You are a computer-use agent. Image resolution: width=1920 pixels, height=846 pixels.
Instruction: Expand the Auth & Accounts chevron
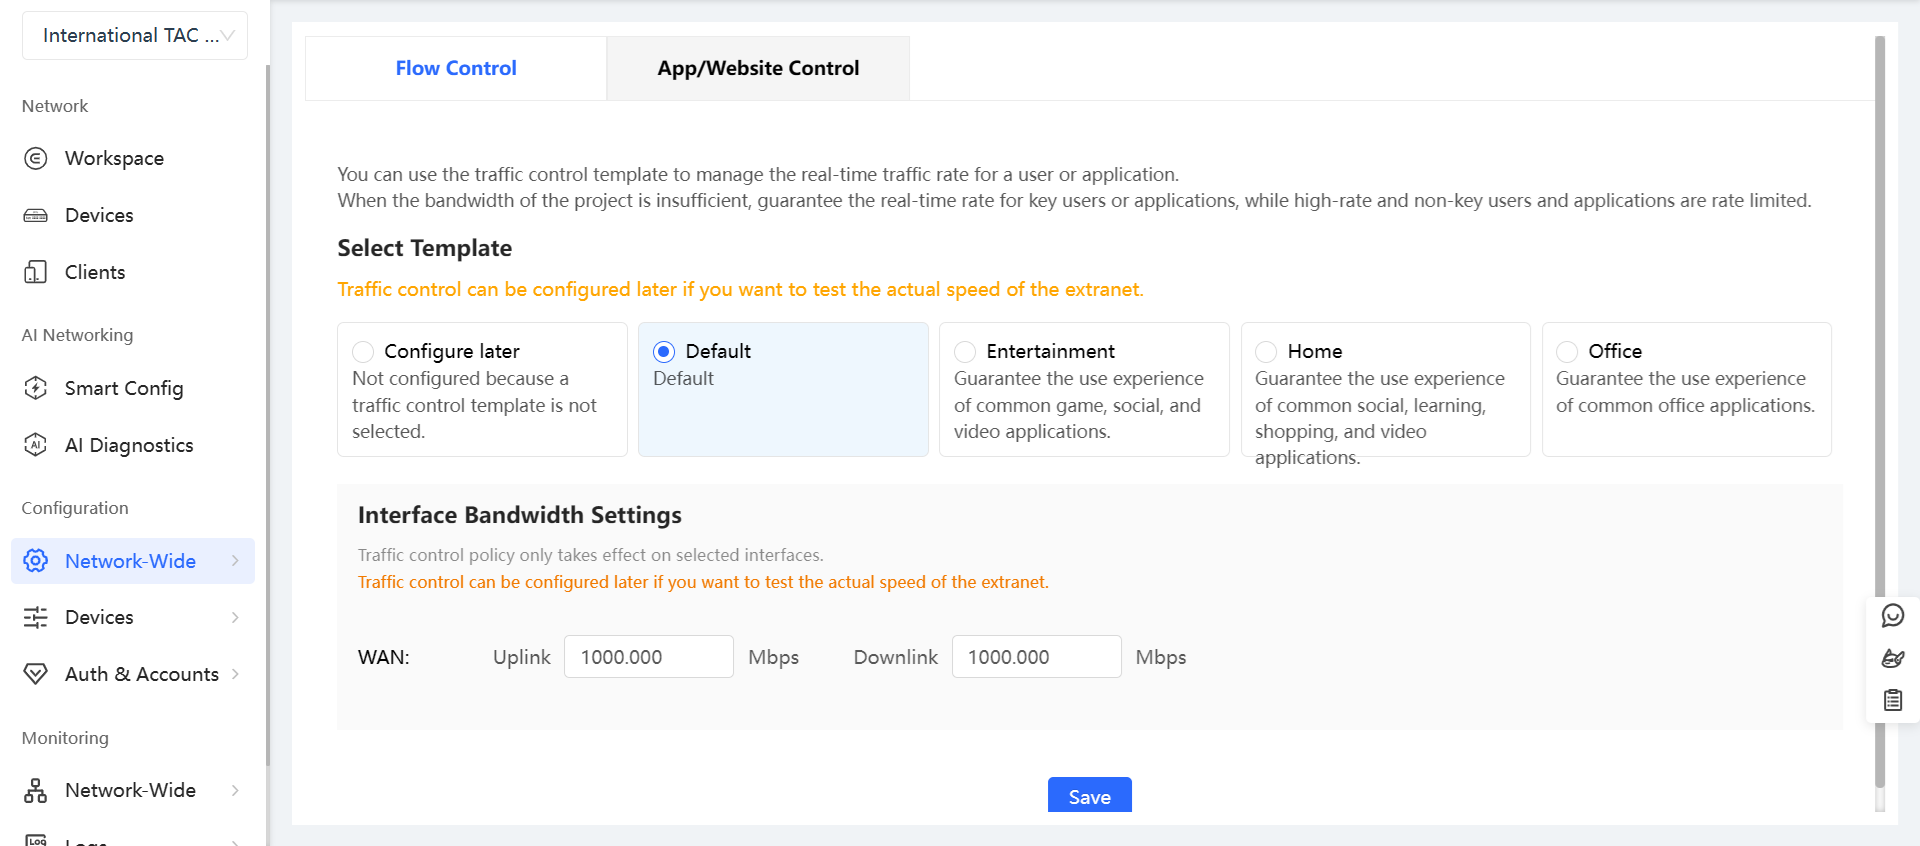click(x=235, y=674)
